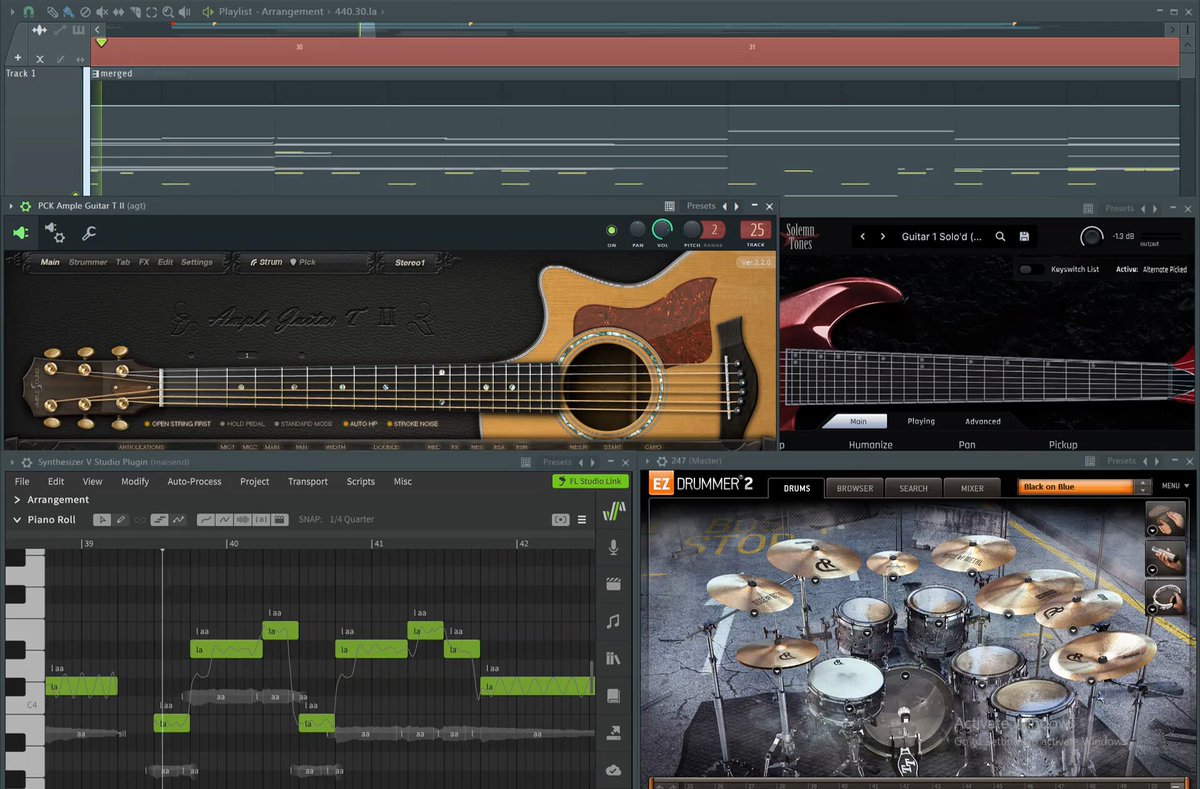This screenshot has height=789, width=1200.
Task: Select the pointer tool in Synthesizer V Piano Roll
Action: click(x=102, y=520)
